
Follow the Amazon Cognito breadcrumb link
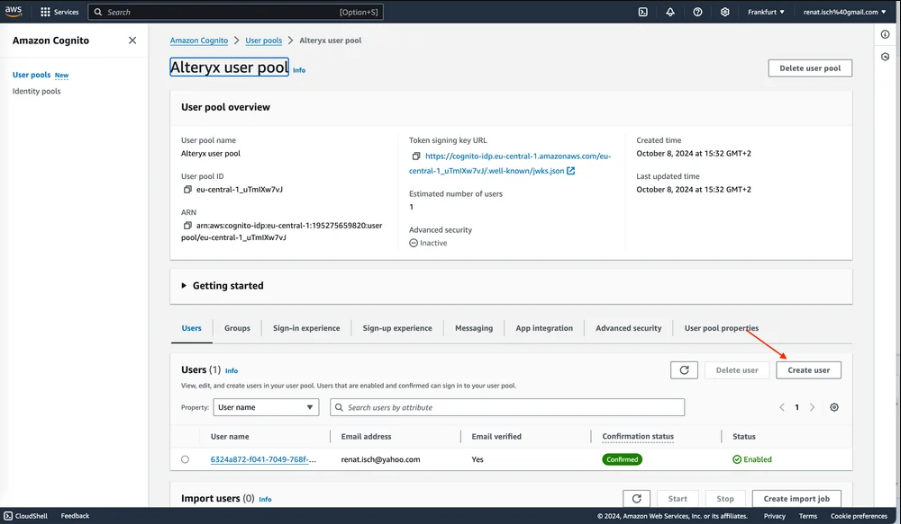pyautogui.click(x=199, y=40)
